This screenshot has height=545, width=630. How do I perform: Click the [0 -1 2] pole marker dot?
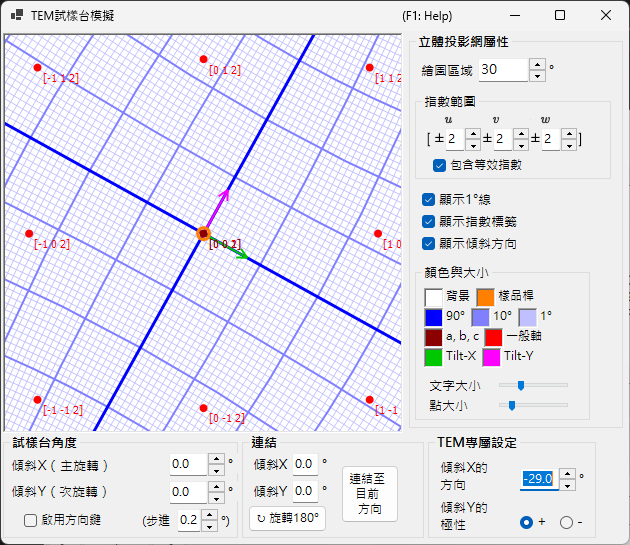[204, 408]
